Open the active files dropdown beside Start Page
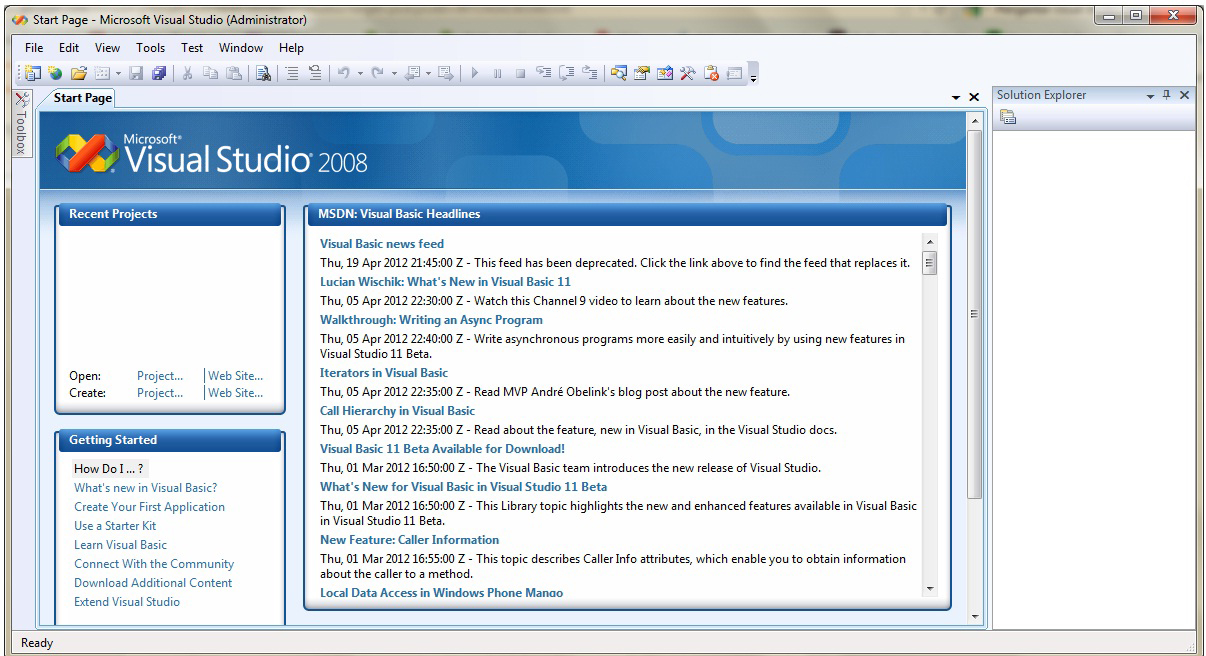The width and height of the screenshot is (1206, 656). click(x=956, y=97)
